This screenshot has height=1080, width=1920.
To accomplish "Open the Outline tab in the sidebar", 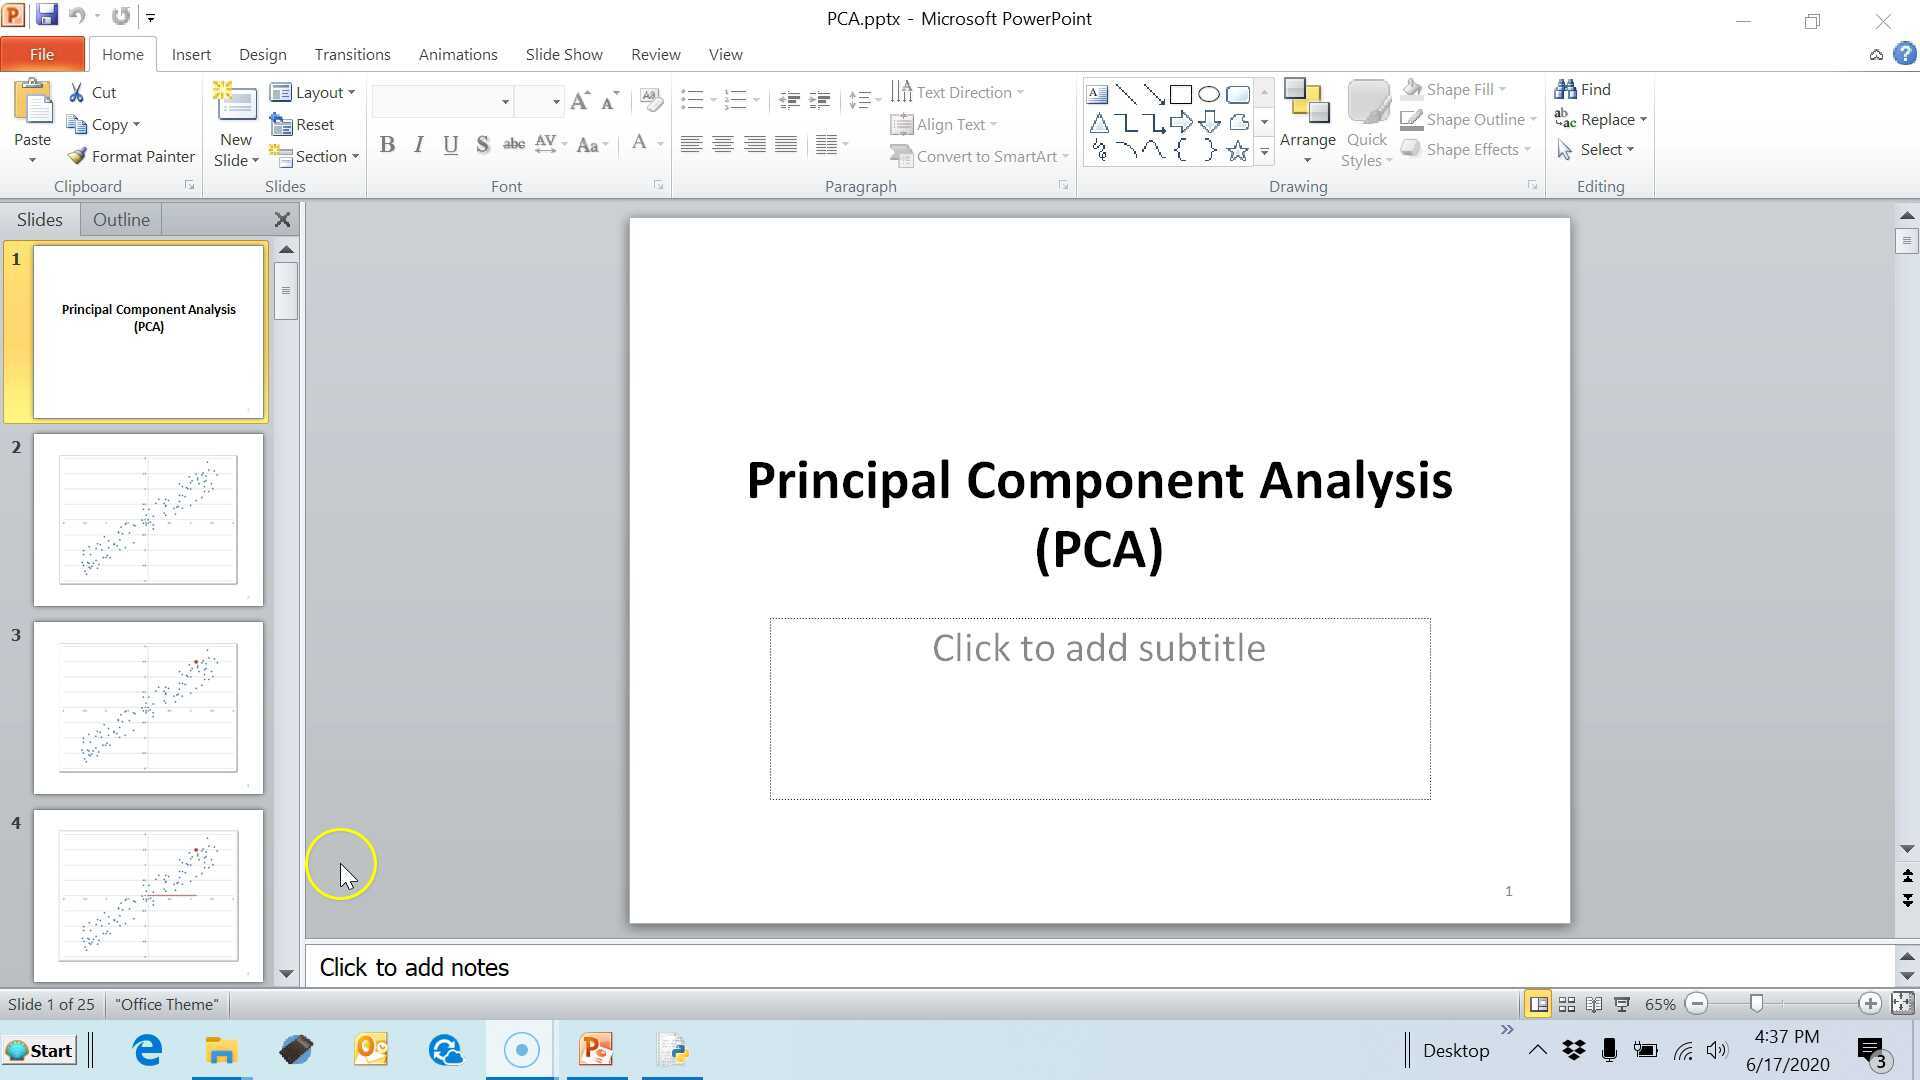I will click(121, 219).
